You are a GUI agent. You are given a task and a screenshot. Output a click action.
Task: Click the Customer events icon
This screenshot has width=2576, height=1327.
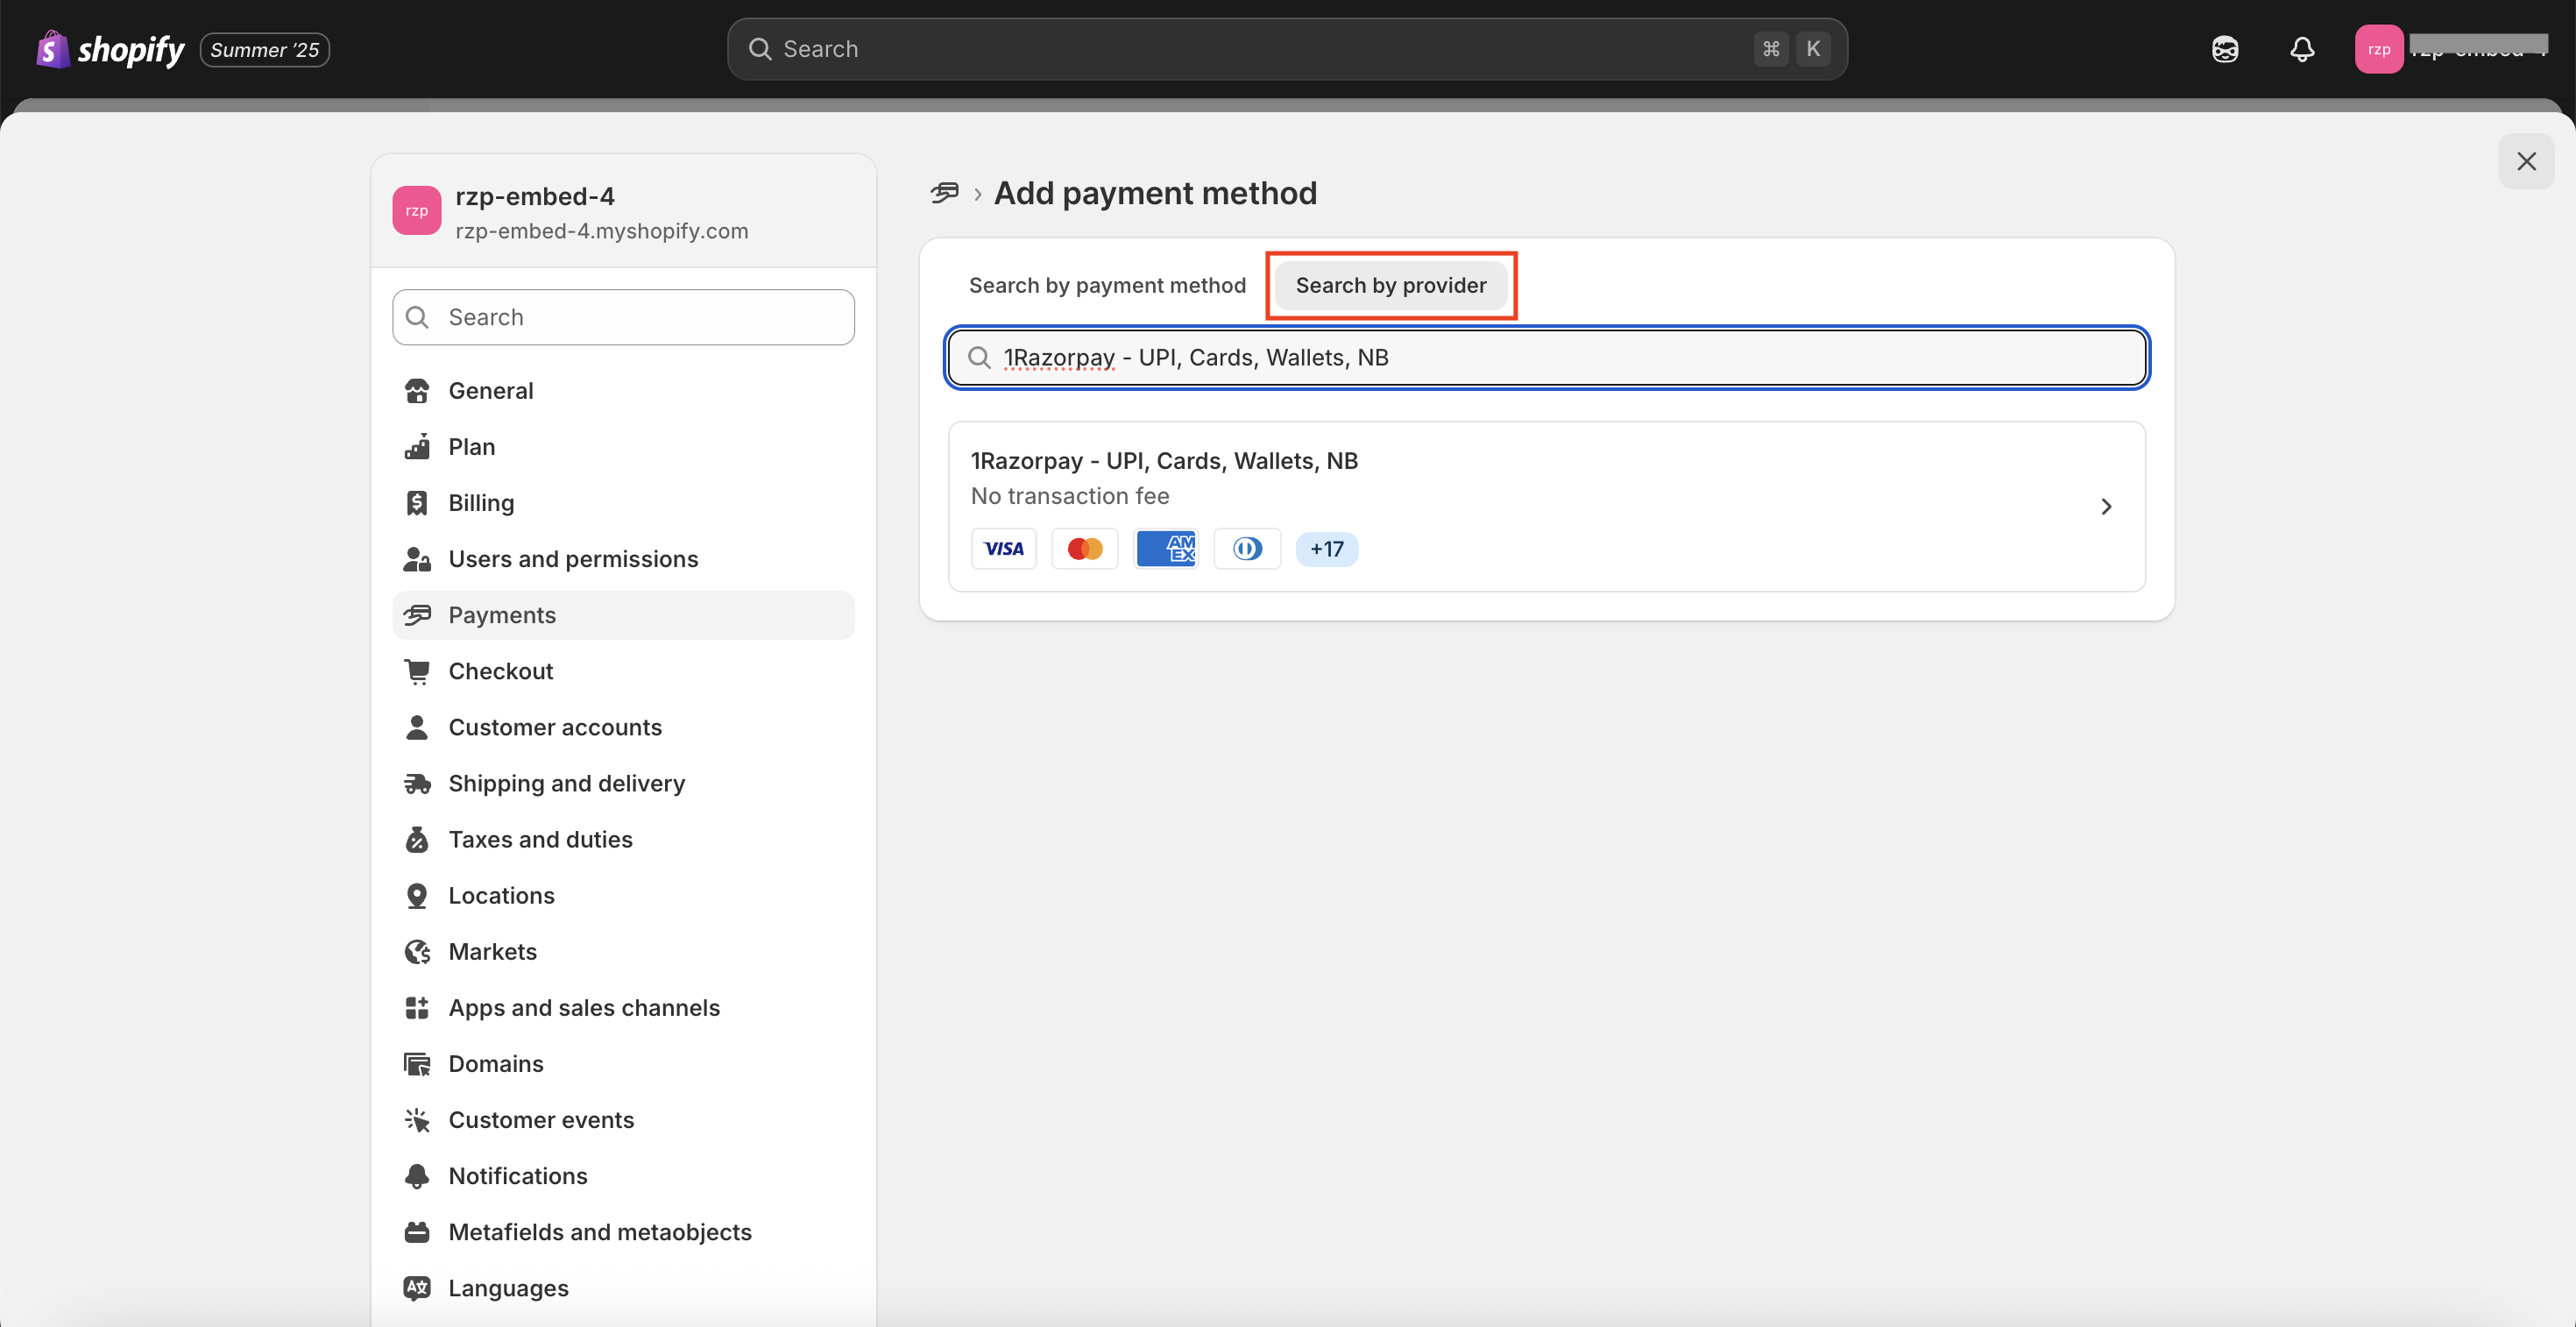pos(417,1119)
